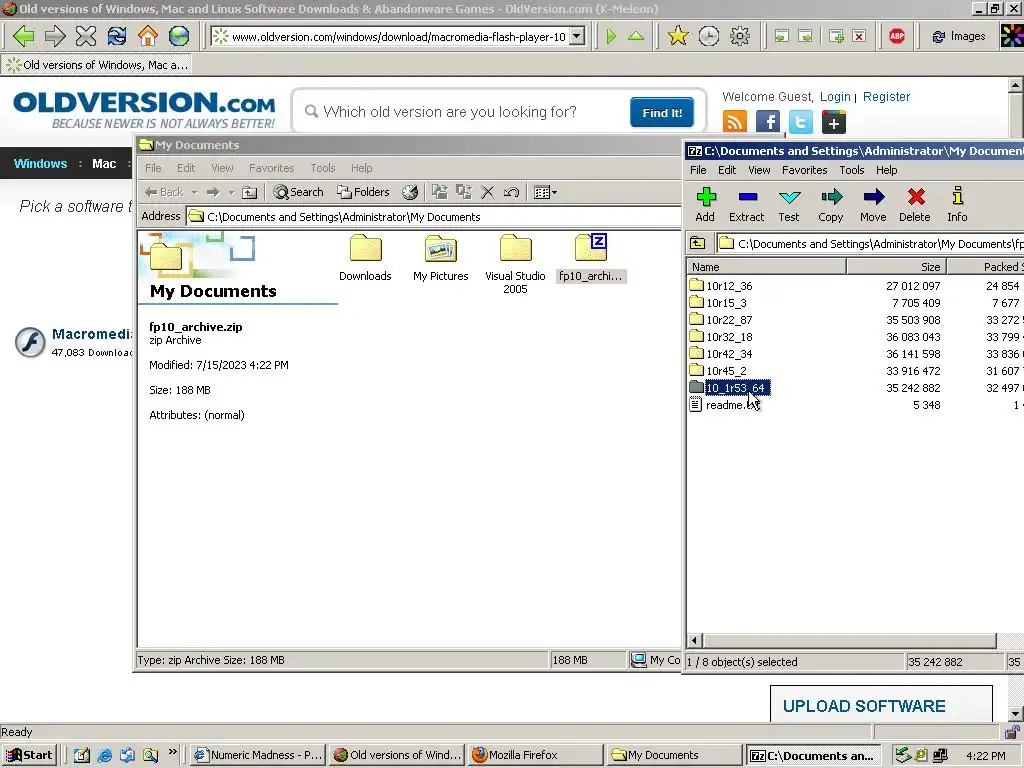Open Views dropdown in My Documents toolbar
Viewport: 1024px width, 768px height.
(545, 192)
